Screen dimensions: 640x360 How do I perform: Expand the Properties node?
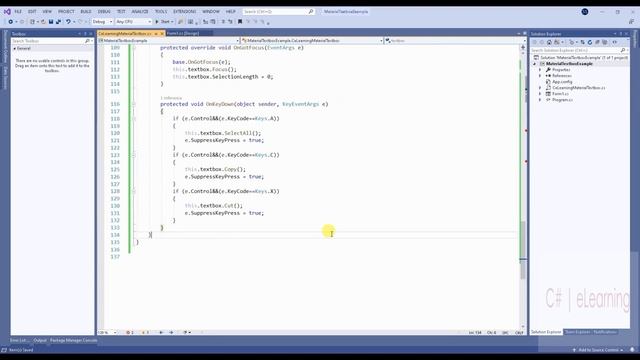540,70
